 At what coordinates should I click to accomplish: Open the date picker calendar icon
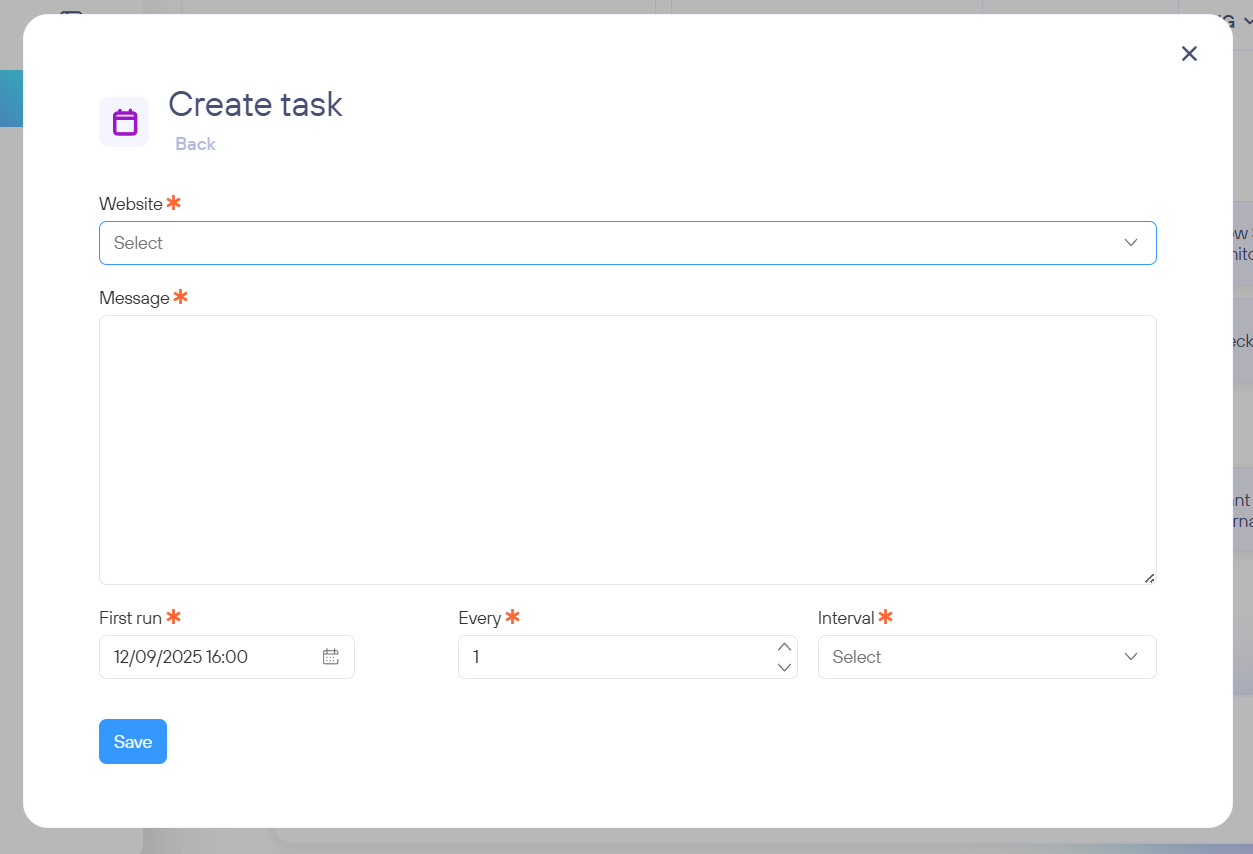click(x=331, y=657)
